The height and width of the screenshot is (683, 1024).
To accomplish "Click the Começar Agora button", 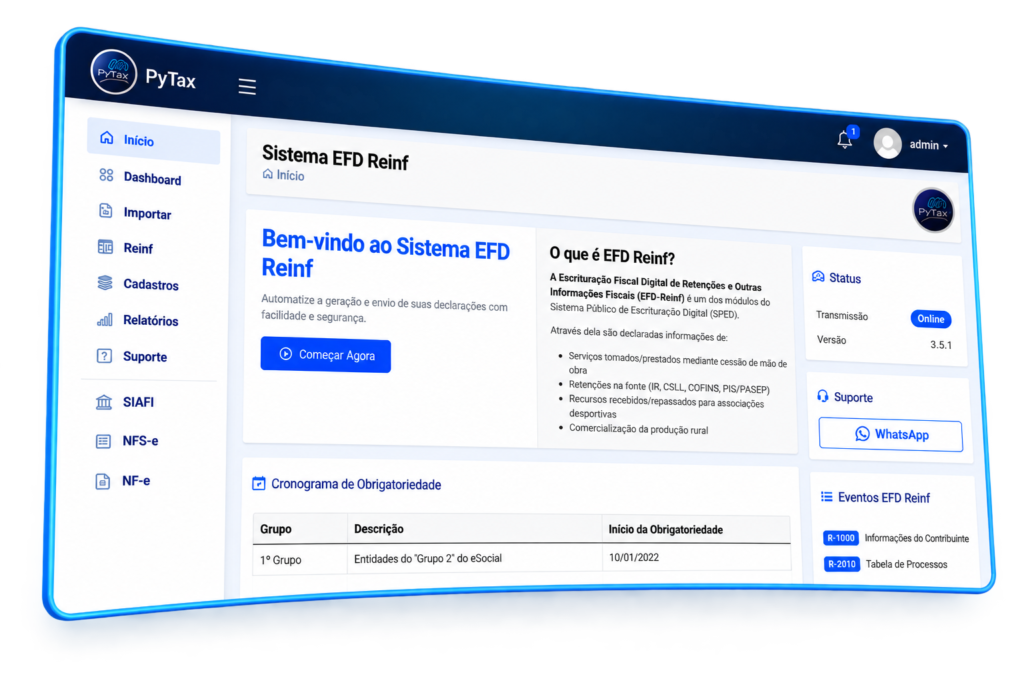I will (326, 355).
